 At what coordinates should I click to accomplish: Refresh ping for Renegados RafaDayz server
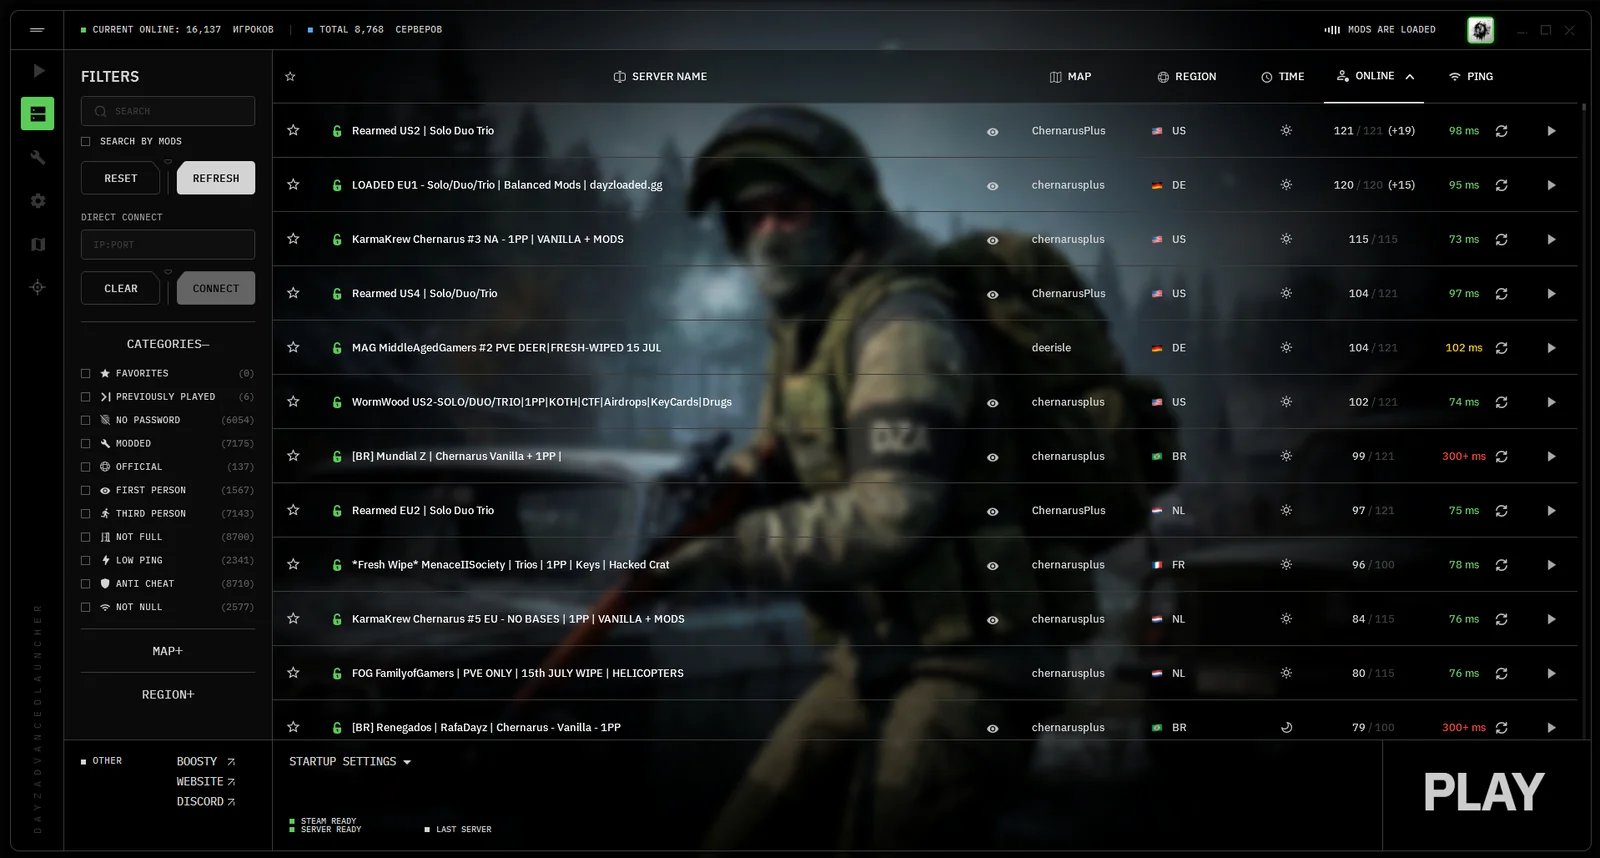coord(1501,728)
